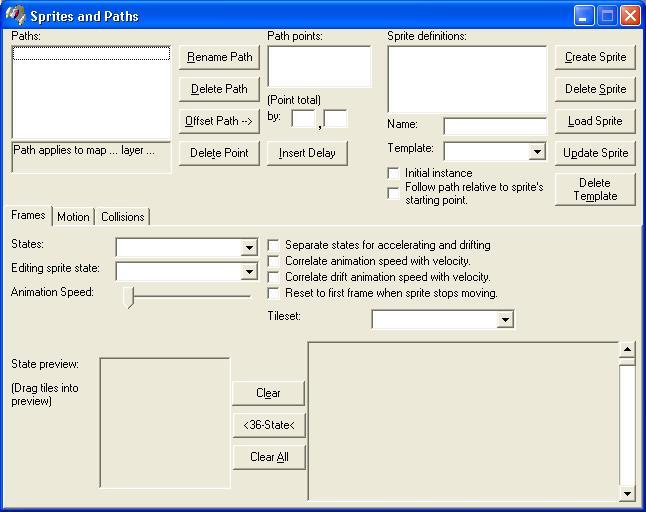
Task: Click the Delete Point button
Action: (219, 153)
